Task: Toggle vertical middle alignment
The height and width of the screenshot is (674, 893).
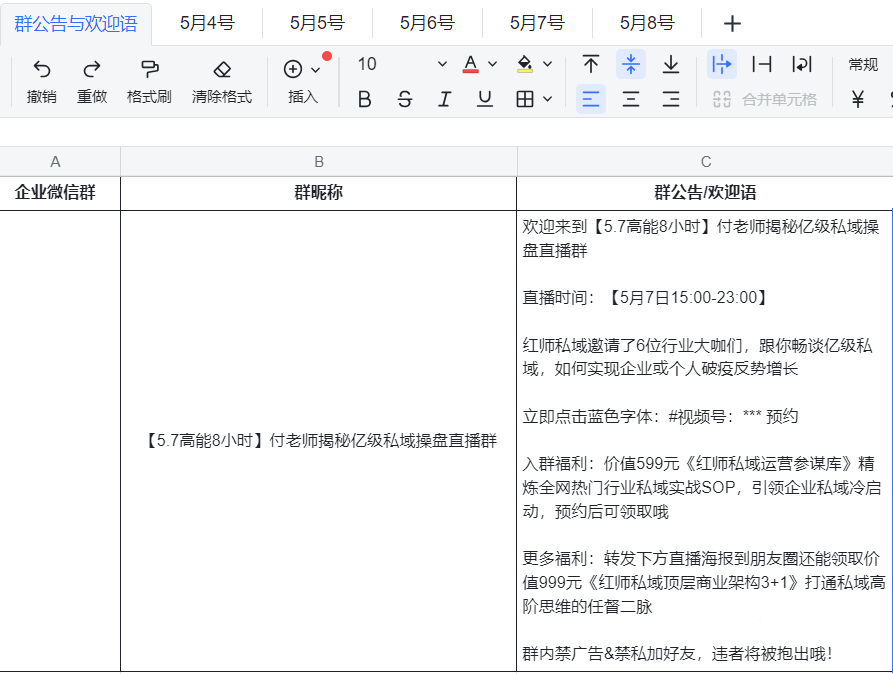Action: pos(630,64)
